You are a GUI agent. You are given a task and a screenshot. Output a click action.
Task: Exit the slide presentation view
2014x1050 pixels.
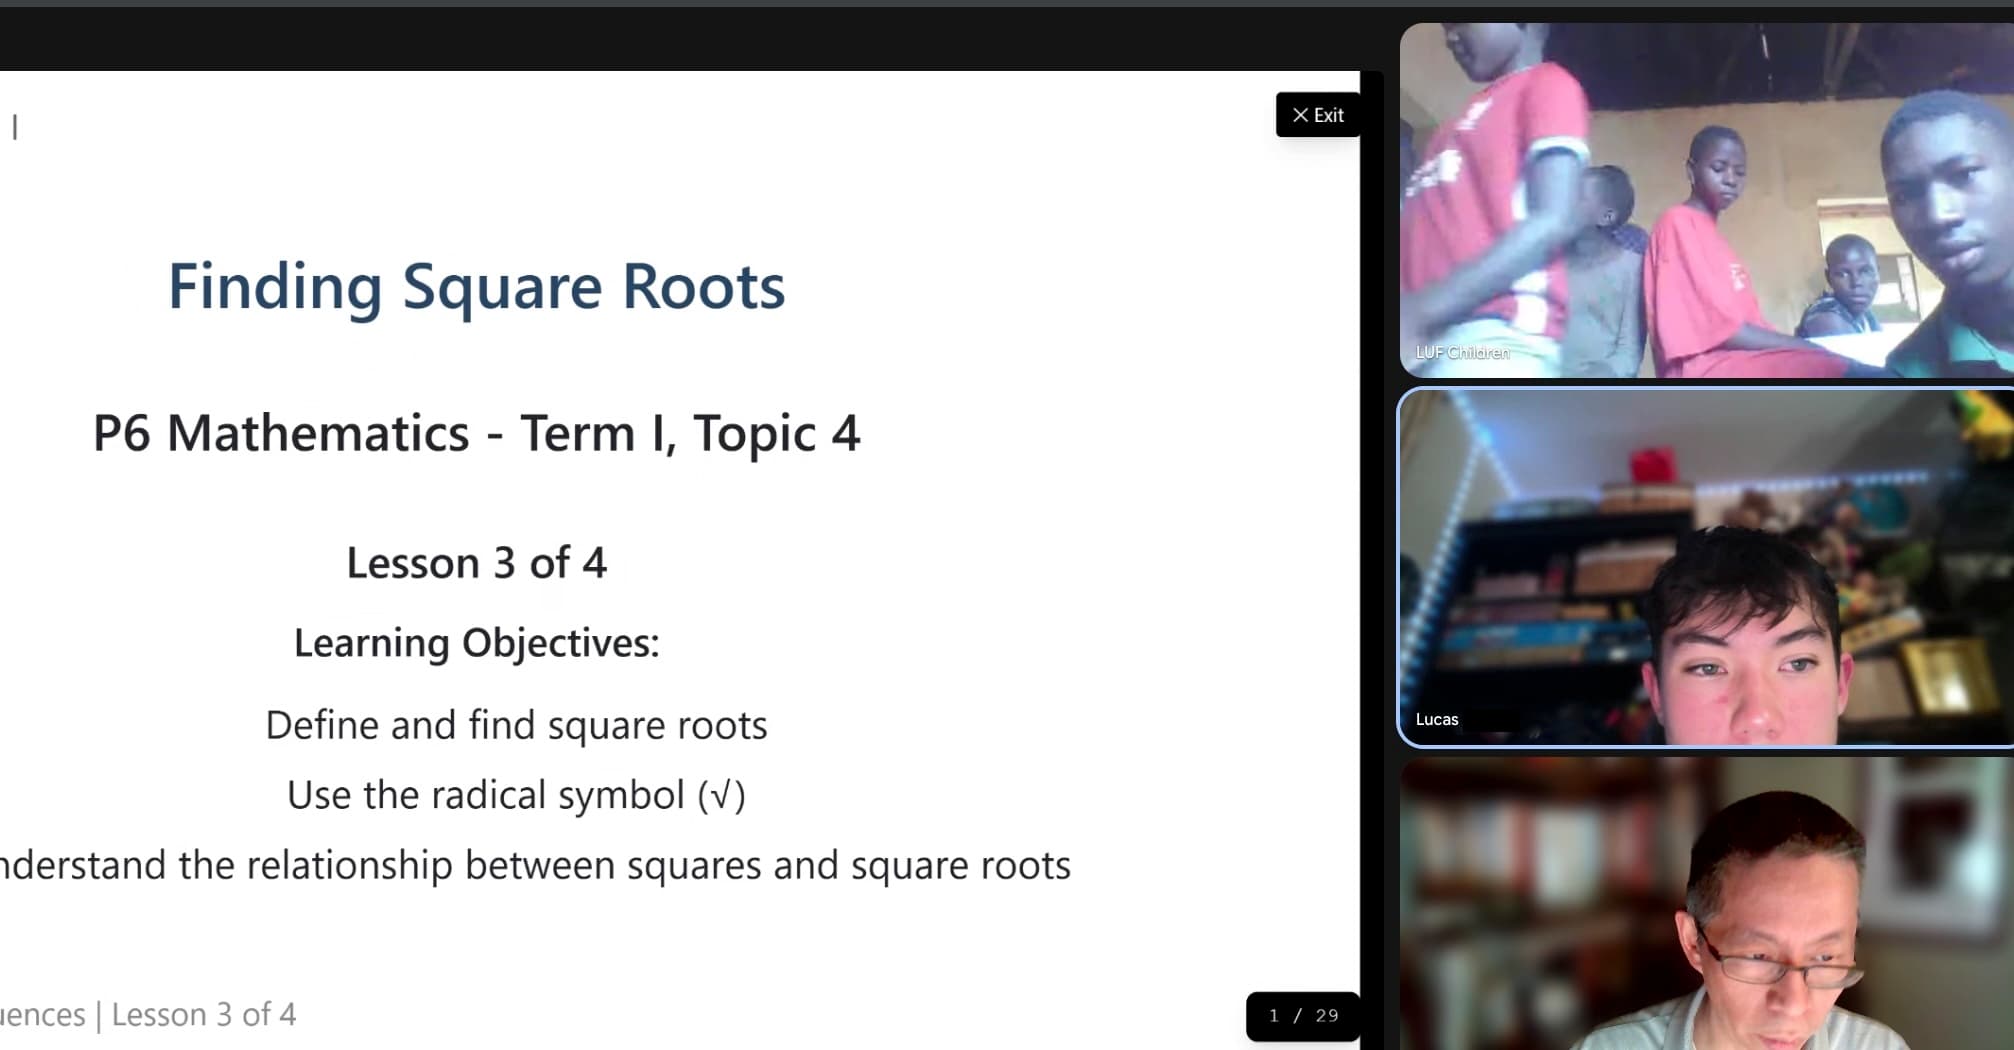pos(1318,115)
